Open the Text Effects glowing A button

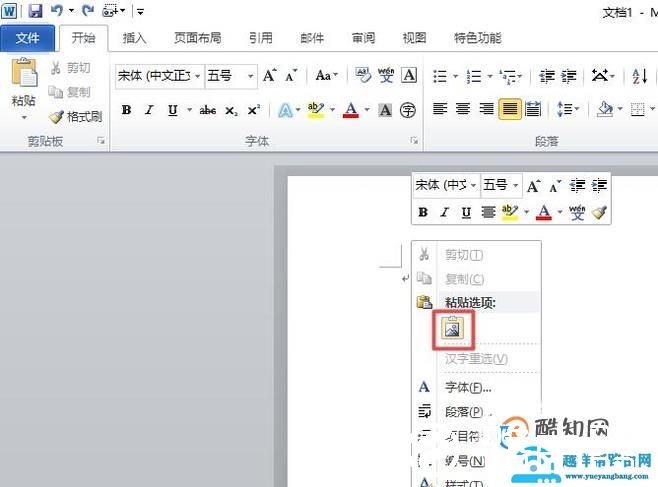(x=285, y=110)
